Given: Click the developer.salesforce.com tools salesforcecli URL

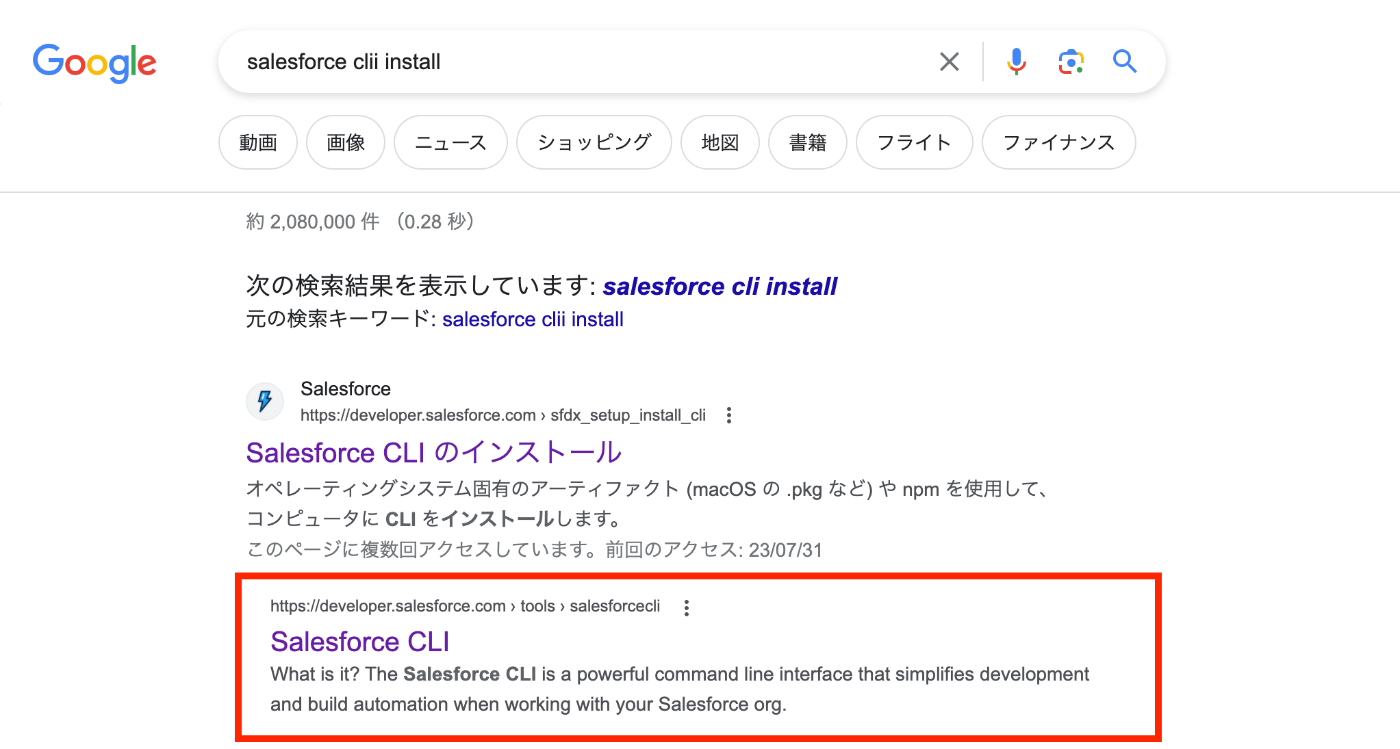Looking at the screenshot, I should (465, 607).
